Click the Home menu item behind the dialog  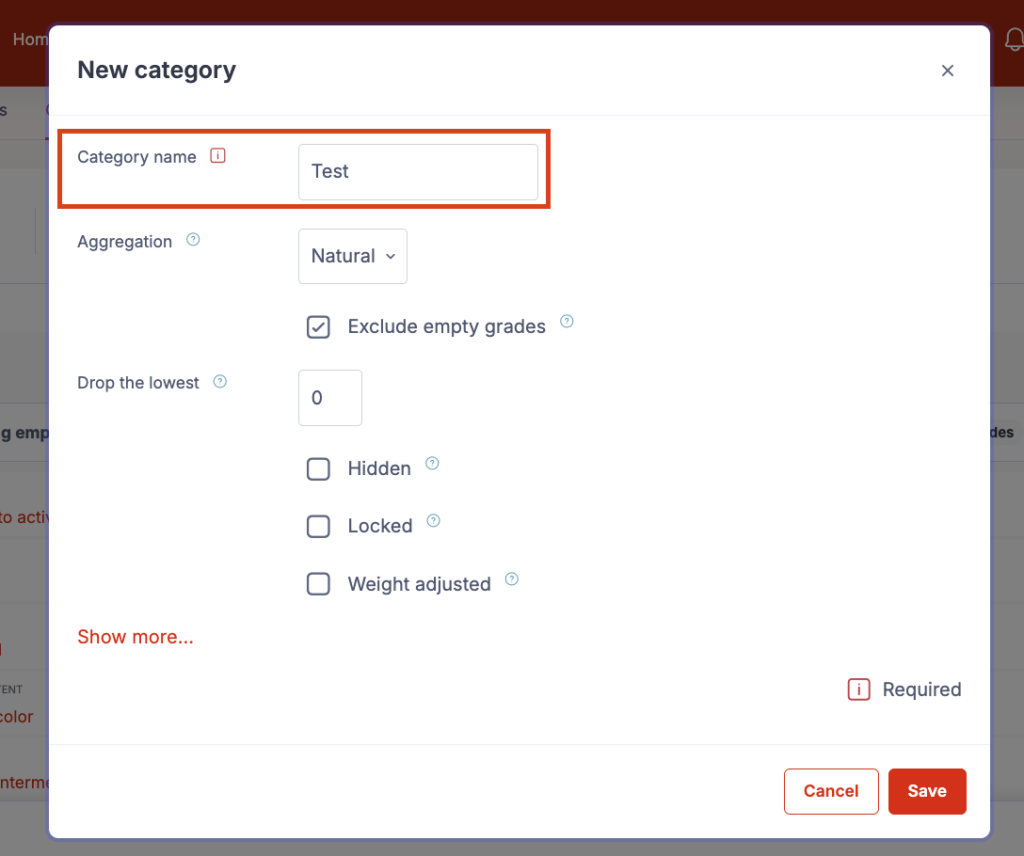(30, 39)
